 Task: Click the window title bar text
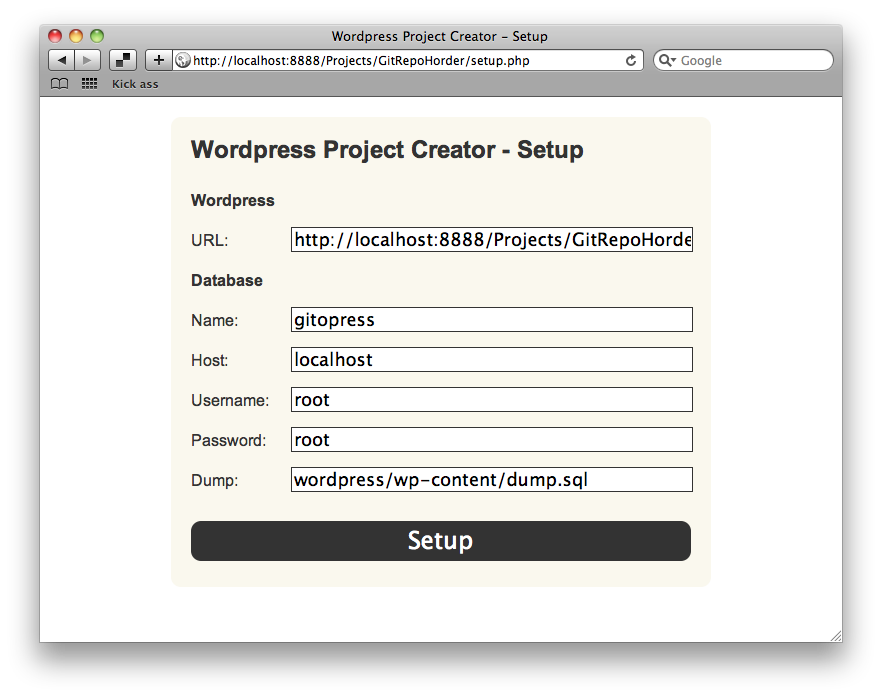pyautogui.click(x=439, y=36)
